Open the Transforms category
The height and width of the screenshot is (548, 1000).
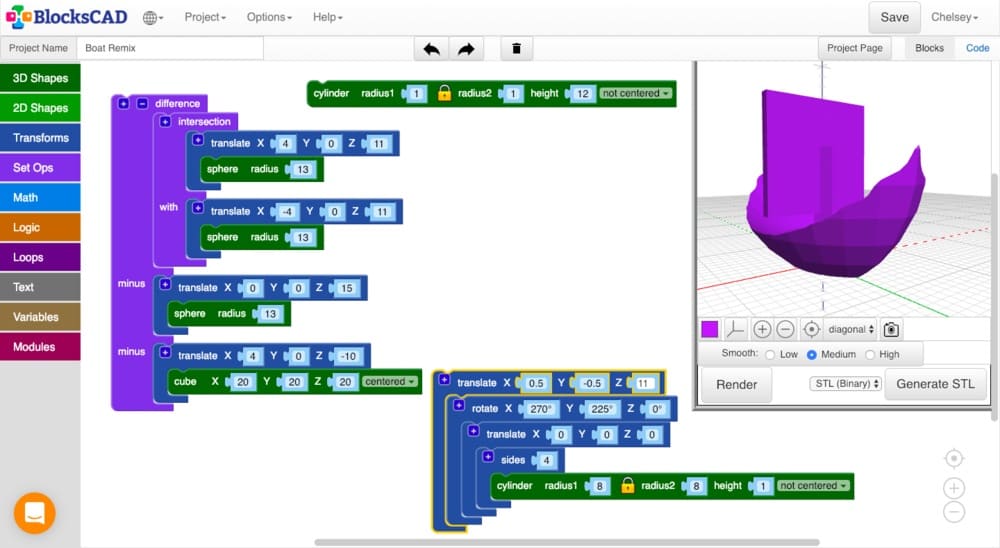(x=40, y=138)
